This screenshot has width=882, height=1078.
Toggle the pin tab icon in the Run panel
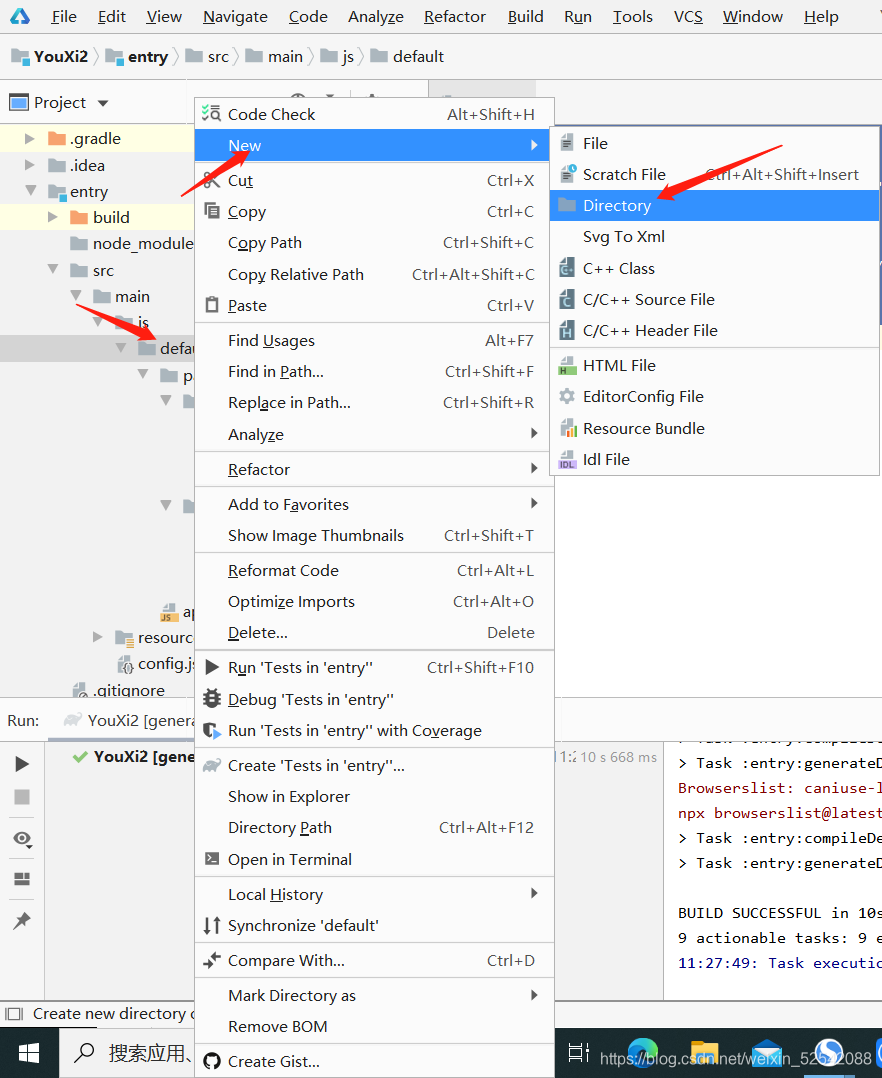click(x=22, y=921)
